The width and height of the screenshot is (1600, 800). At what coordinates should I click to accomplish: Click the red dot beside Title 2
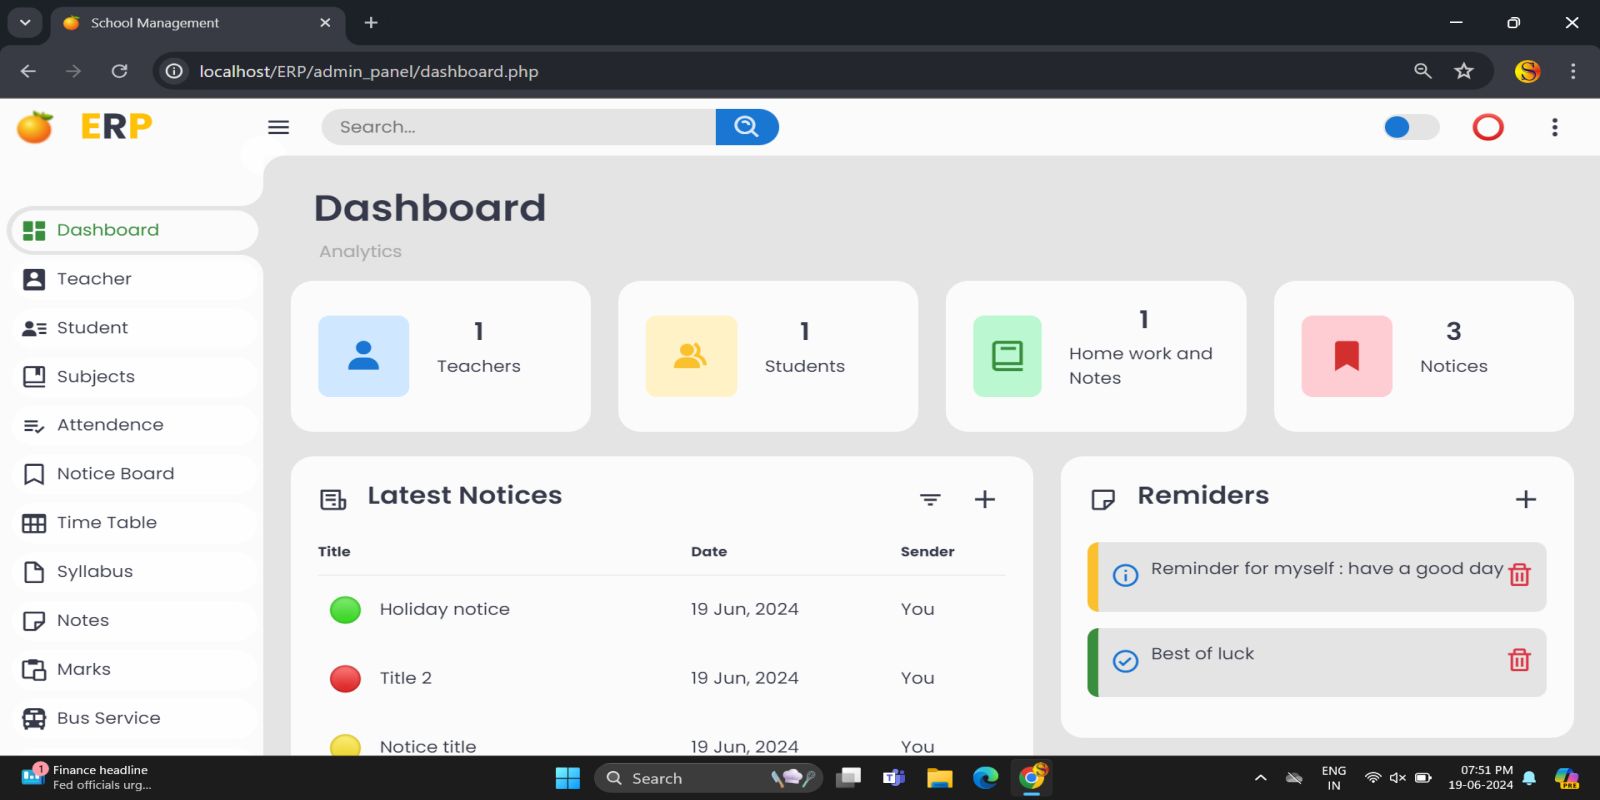[345, 679]
